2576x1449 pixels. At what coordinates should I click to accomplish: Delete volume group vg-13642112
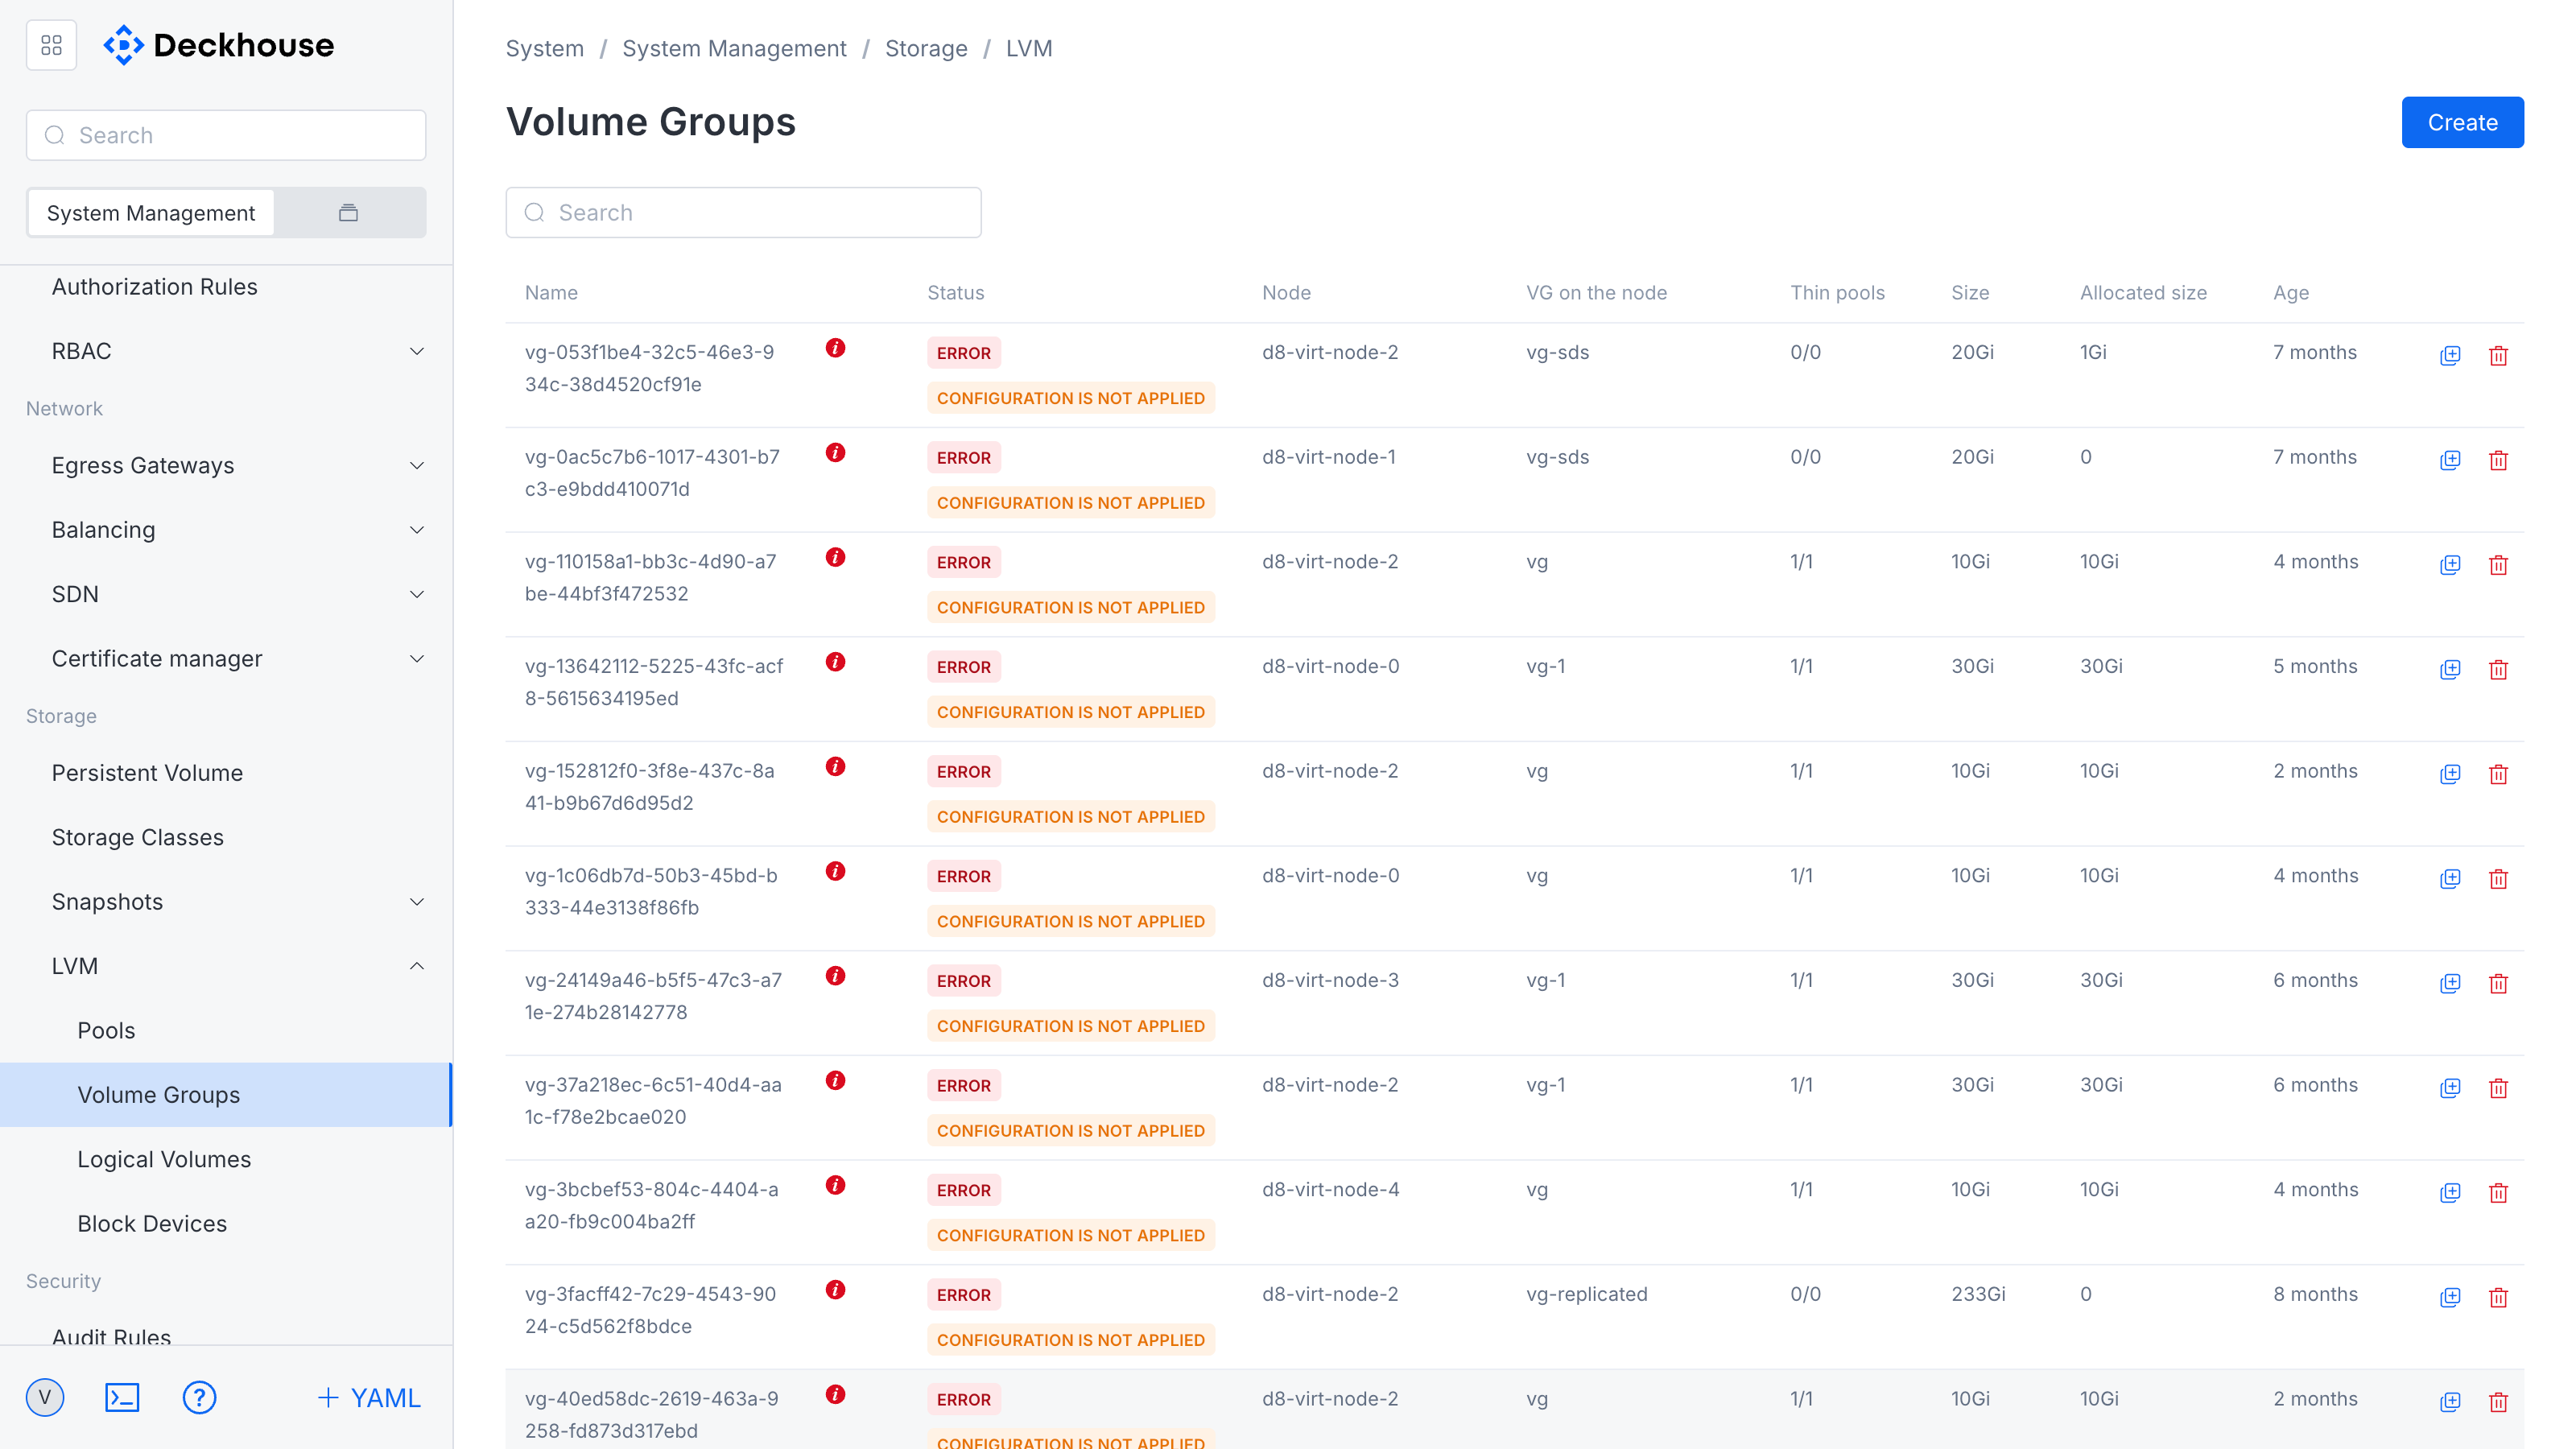tap(2498, 669)
